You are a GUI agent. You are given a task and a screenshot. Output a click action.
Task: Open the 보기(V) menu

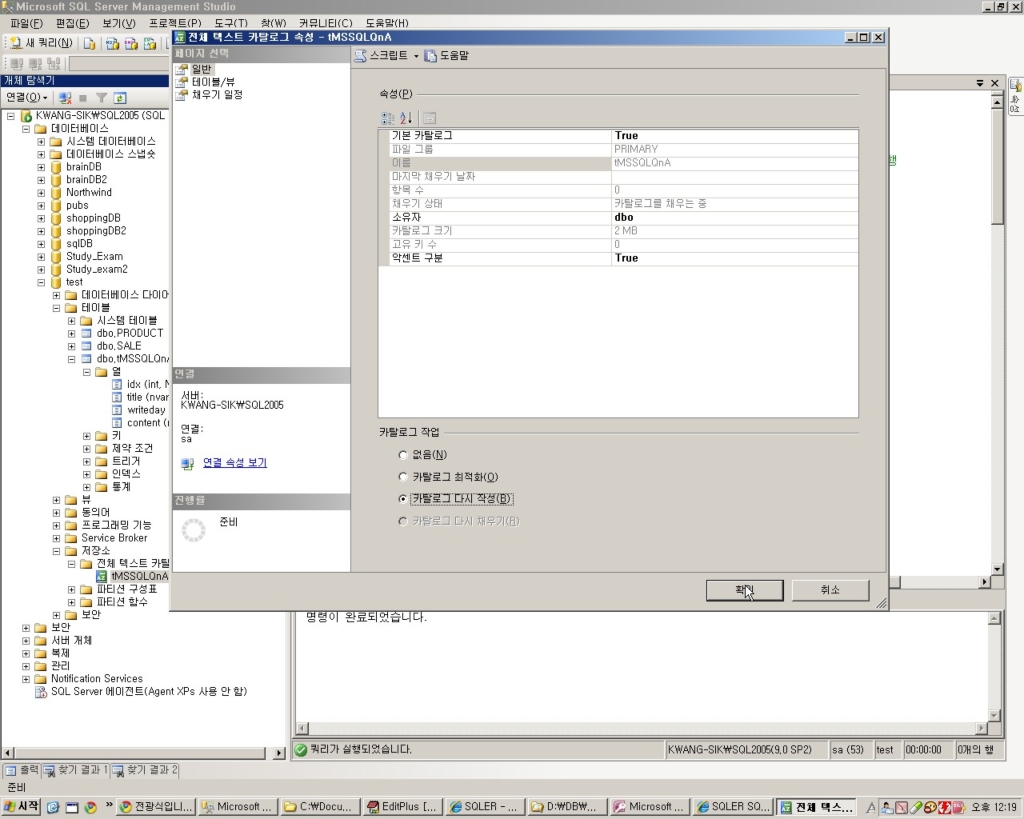118,23
